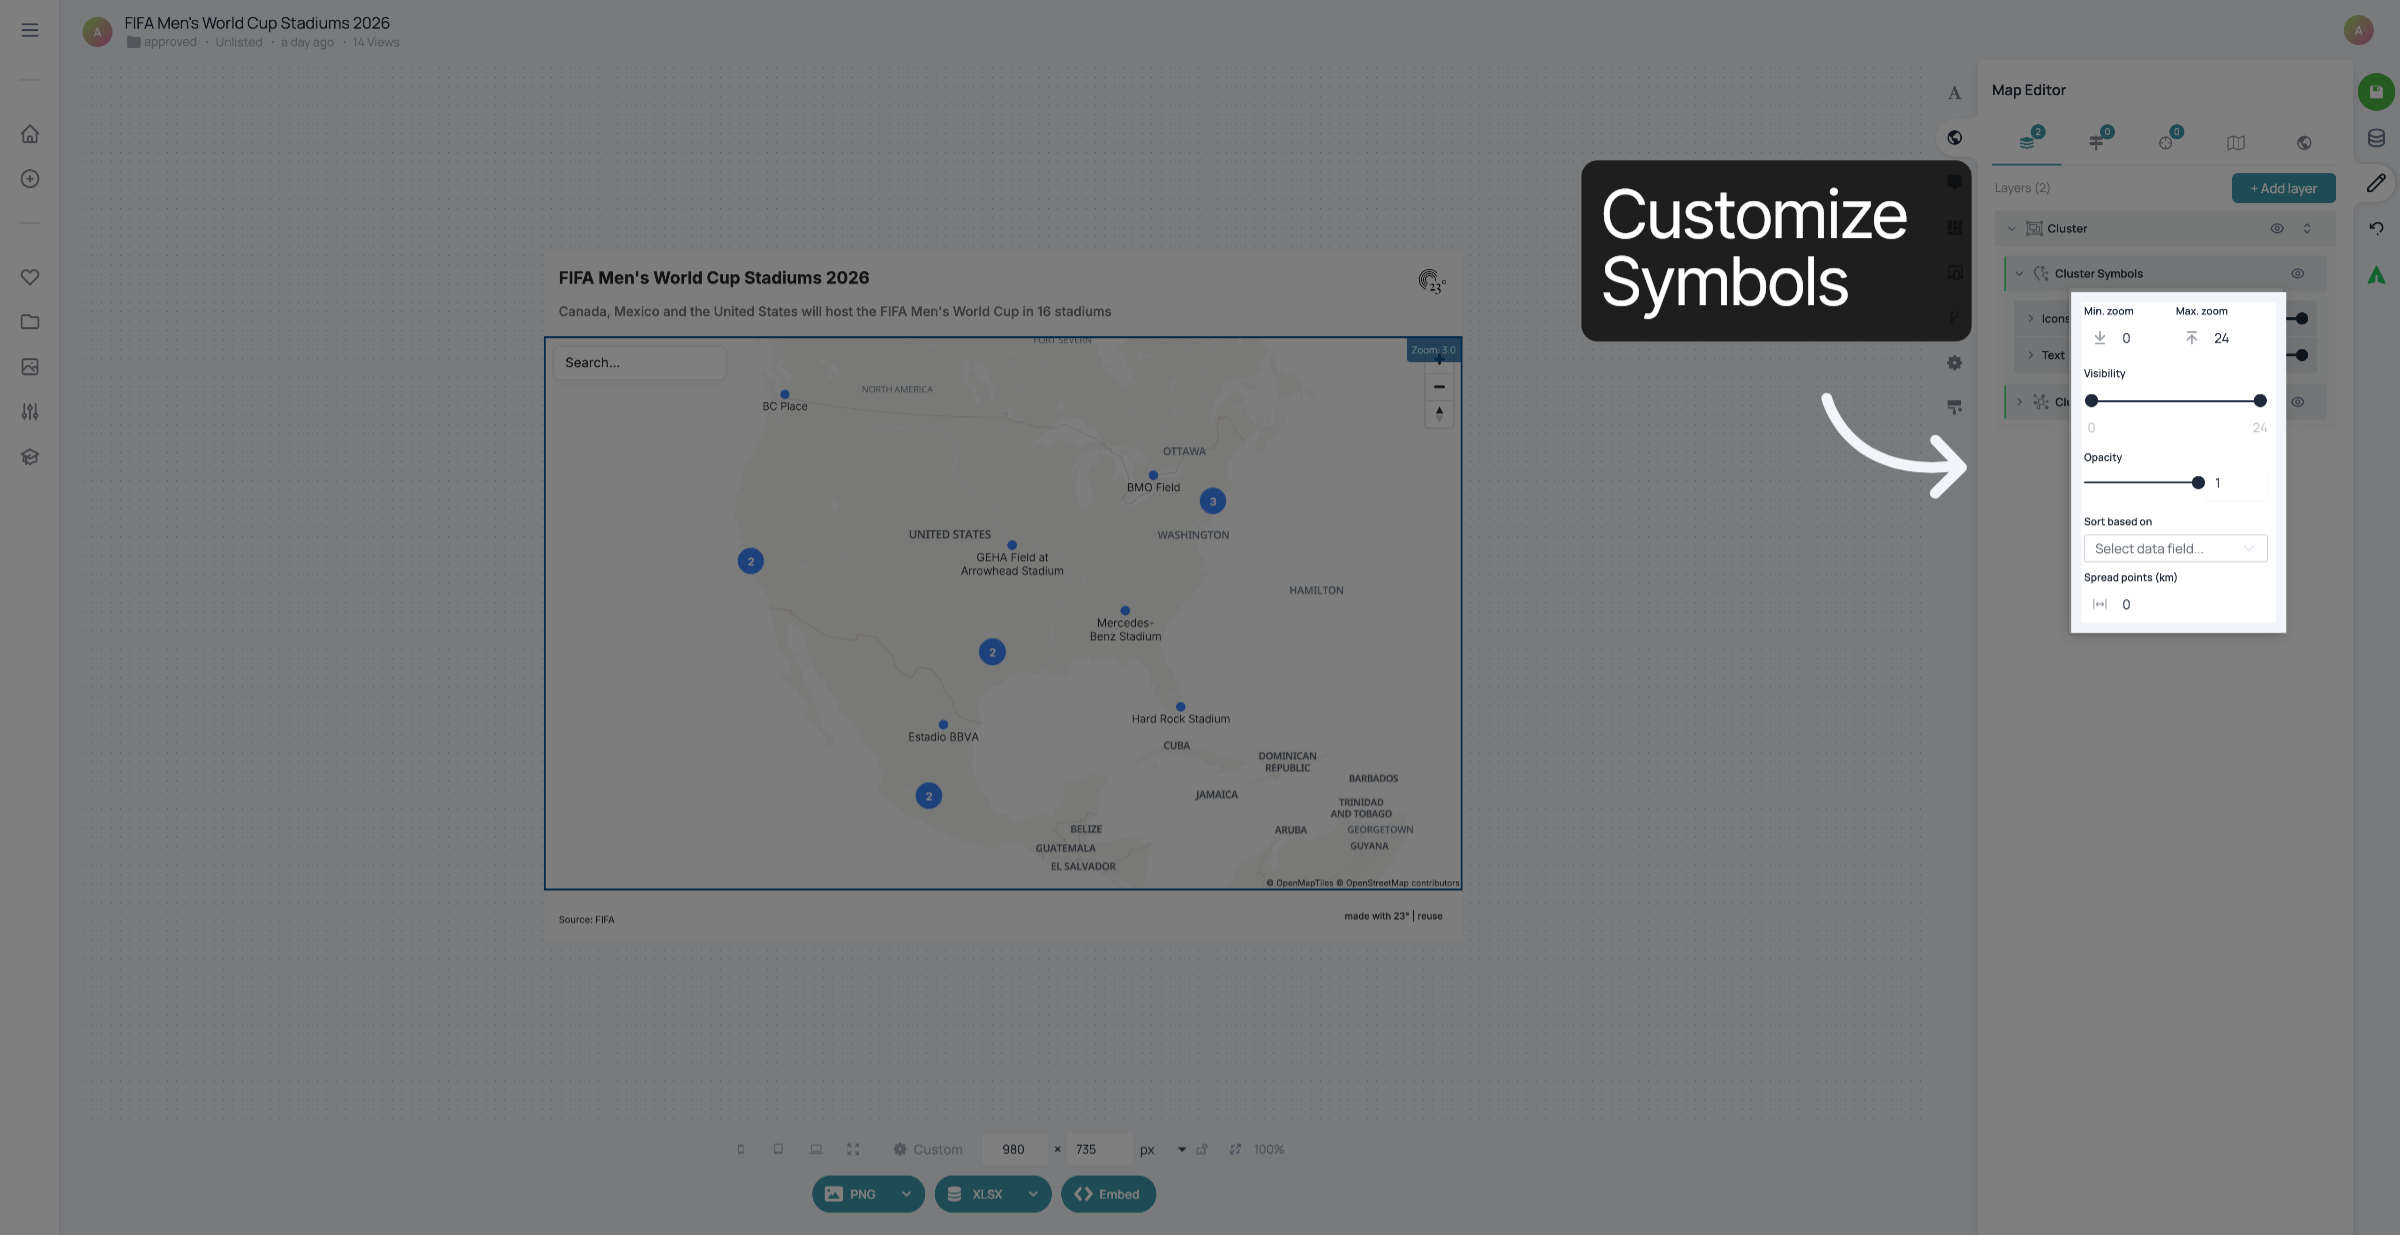This screenshot has height=1235, width=2400.
Task: Open the paint roller theme tool
Action: click(x=1954, y=407)
